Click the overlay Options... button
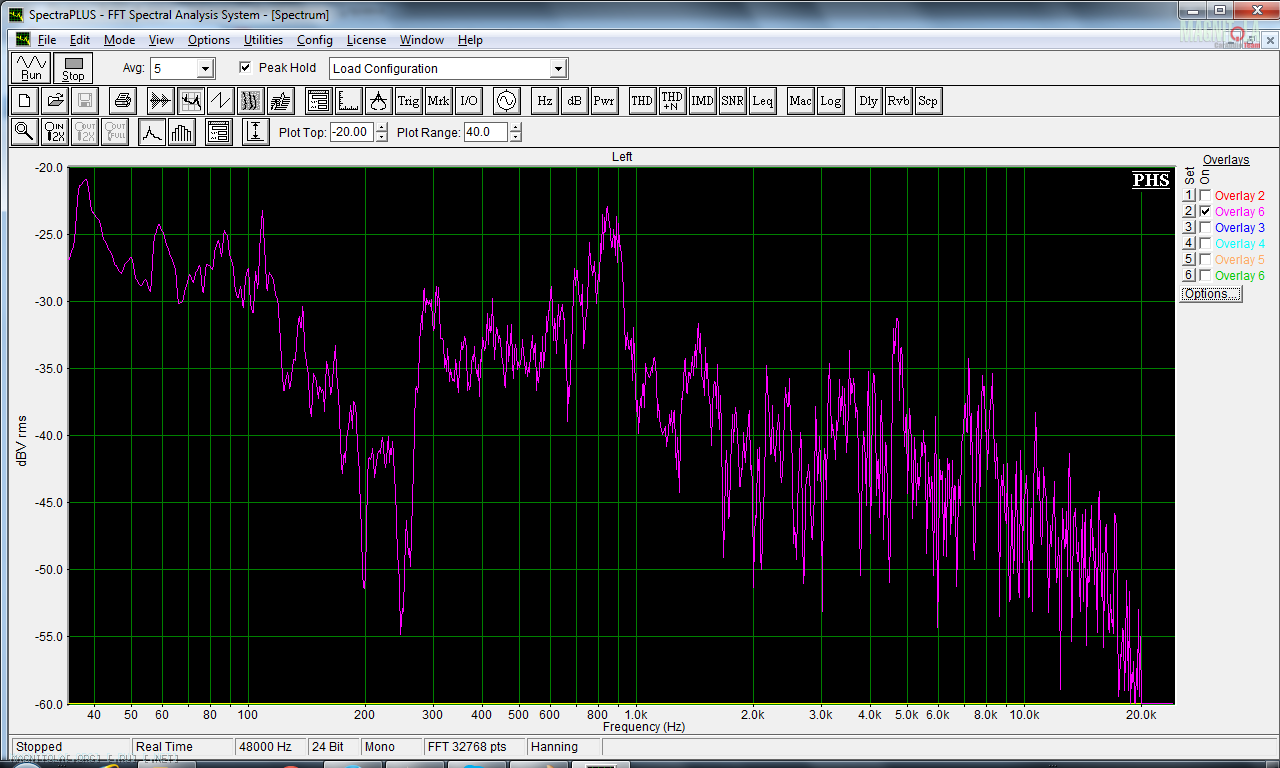Screen dimensions: 1280x768 pyautogui.click(x=1210, y=294)
